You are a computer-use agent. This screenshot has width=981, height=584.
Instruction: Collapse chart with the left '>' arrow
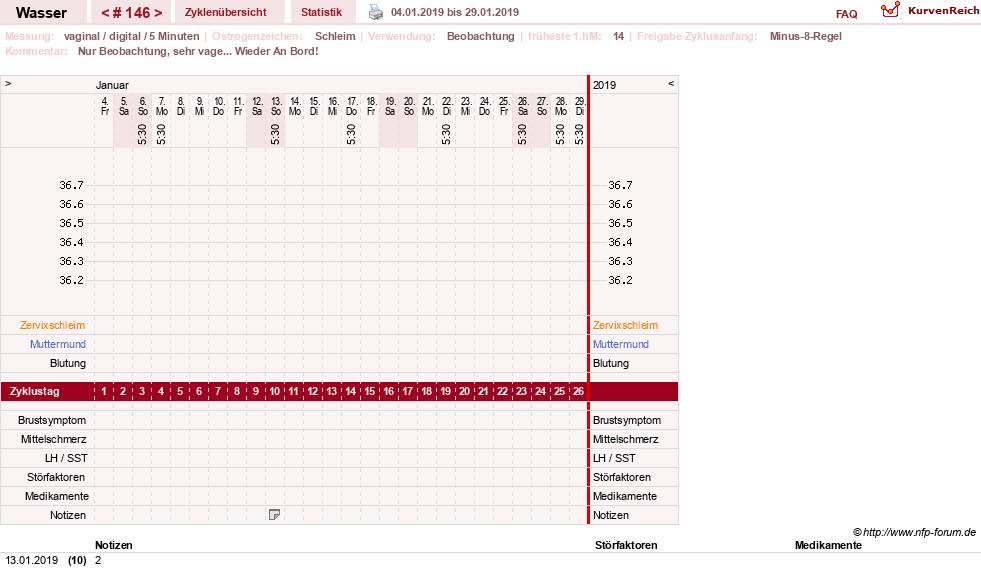tap(8, 83)
